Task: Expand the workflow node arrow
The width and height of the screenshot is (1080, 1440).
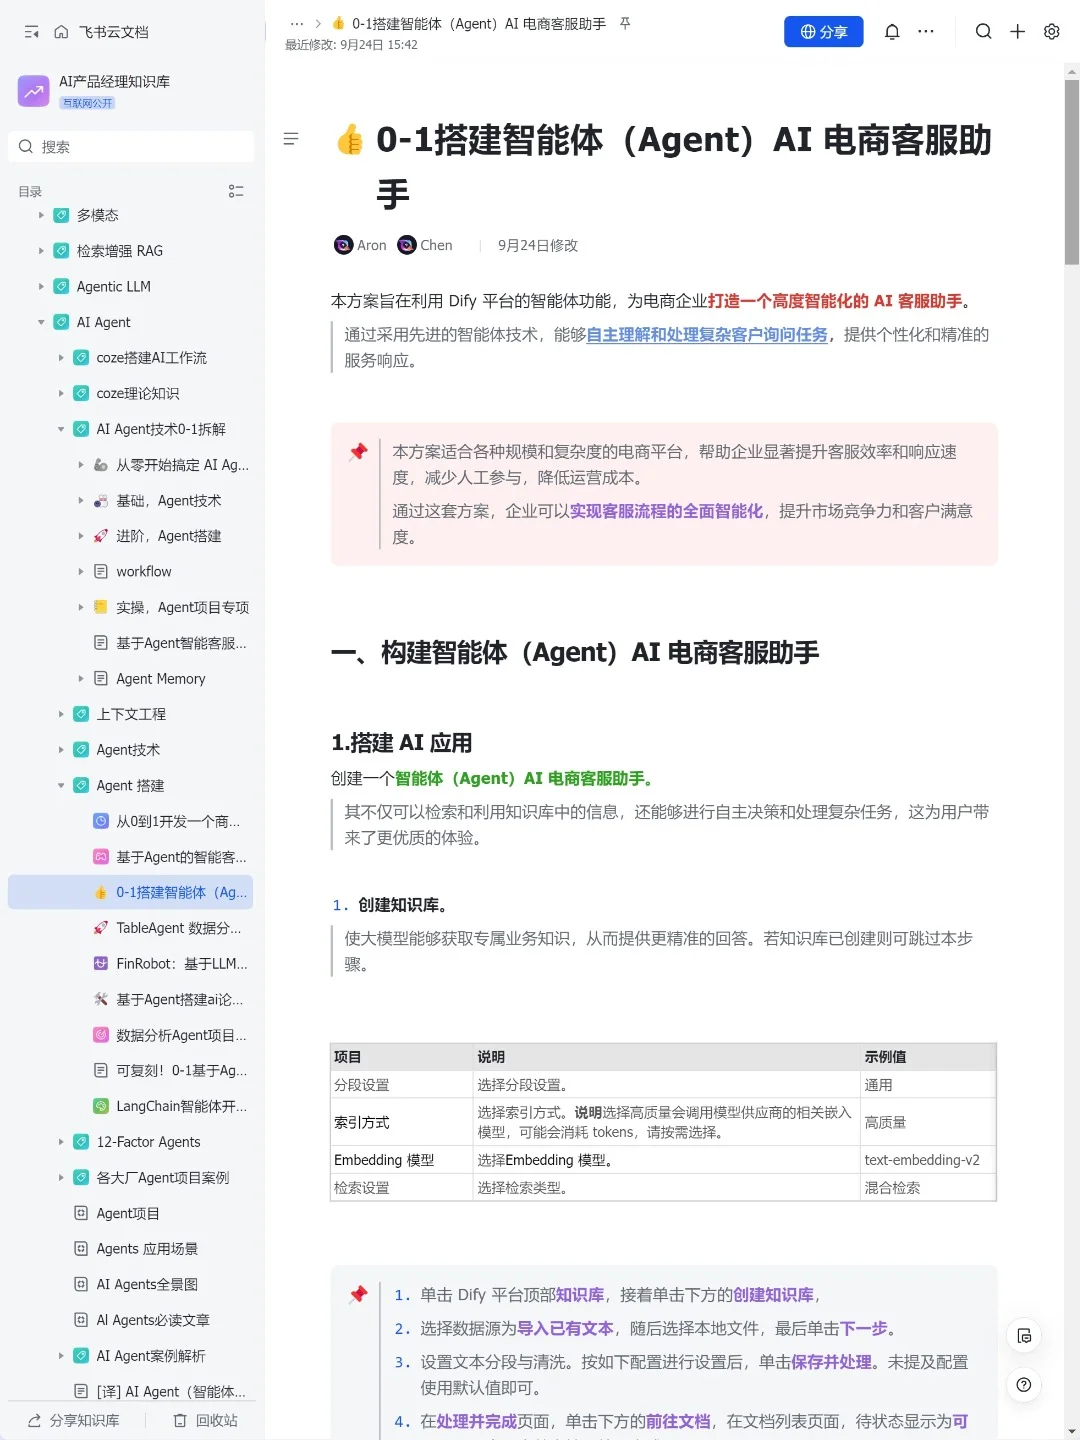Action: [x=81, y=572]
